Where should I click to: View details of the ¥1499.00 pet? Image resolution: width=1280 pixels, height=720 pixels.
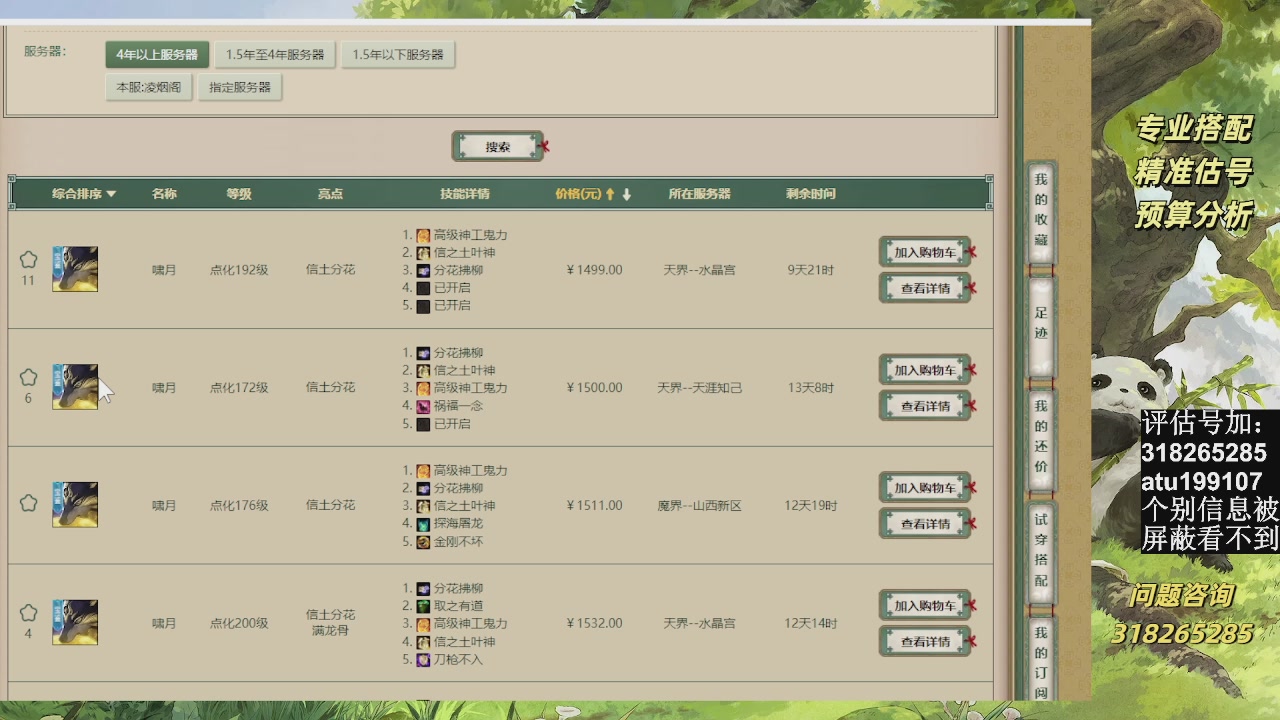pos(925,288)
